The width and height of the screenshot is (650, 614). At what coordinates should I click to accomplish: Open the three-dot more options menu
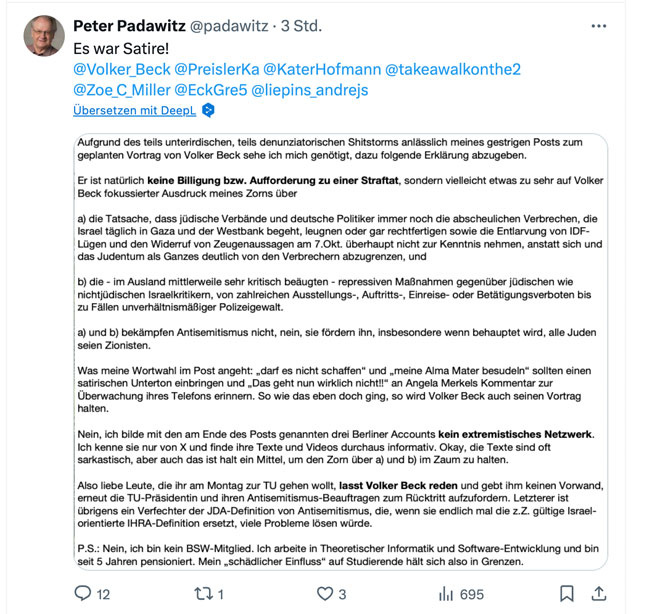[x=598, y=25]
